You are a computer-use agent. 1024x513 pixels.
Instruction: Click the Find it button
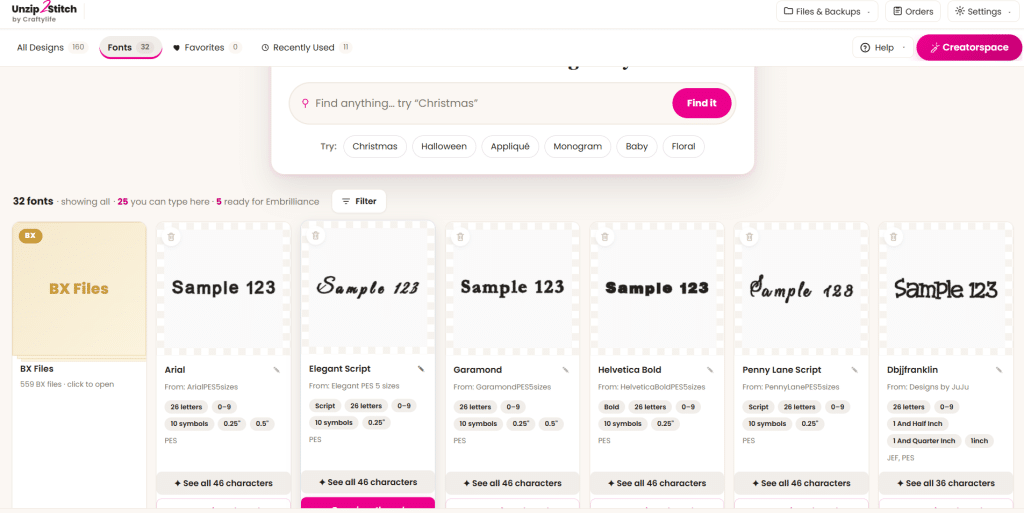point(701,103)
